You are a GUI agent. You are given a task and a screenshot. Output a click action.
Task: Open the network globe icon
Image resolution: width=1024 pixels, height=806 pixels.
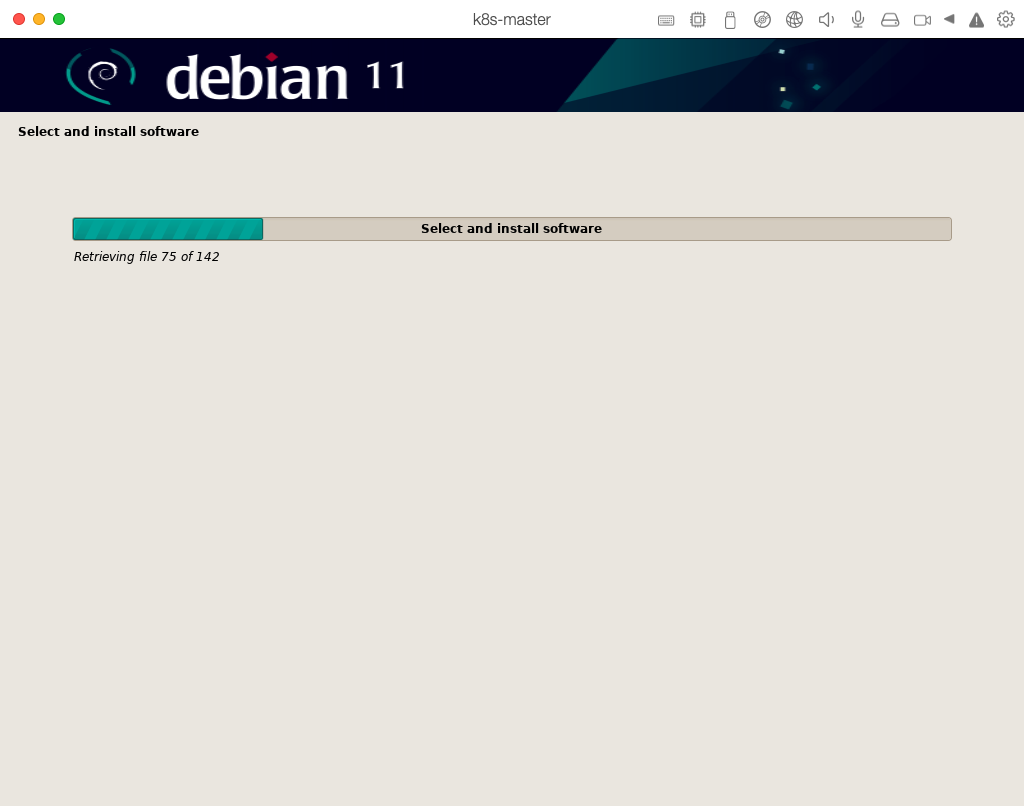tap(794, 20)
